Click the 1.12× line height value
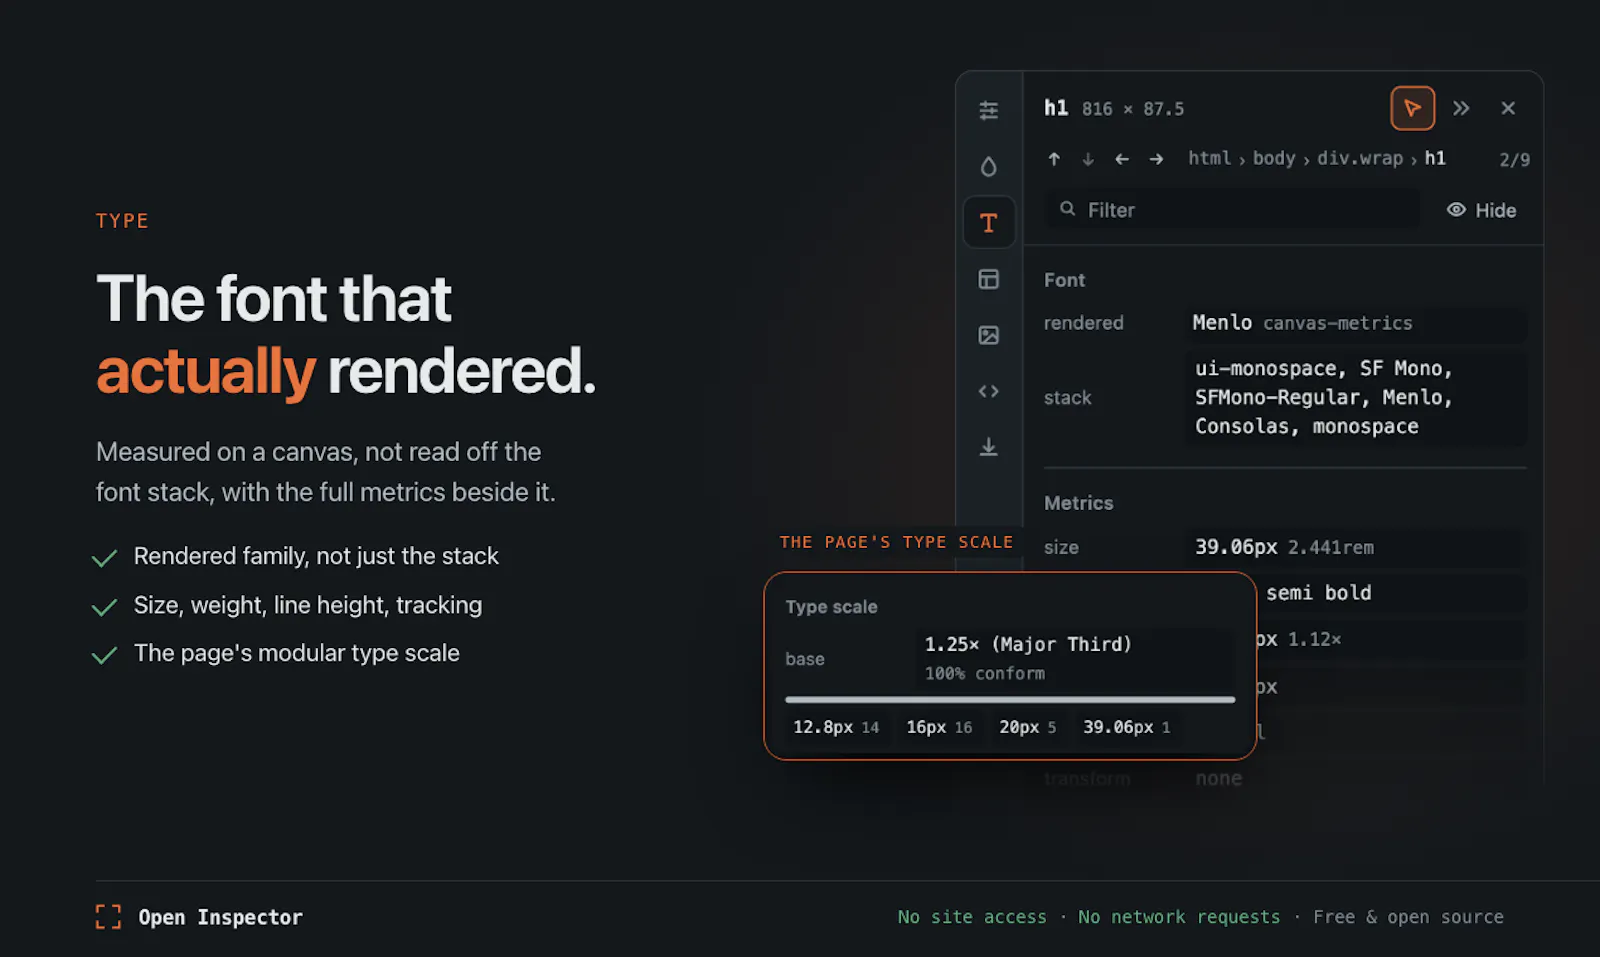 pyautogui.click(x=1314, y=639)
